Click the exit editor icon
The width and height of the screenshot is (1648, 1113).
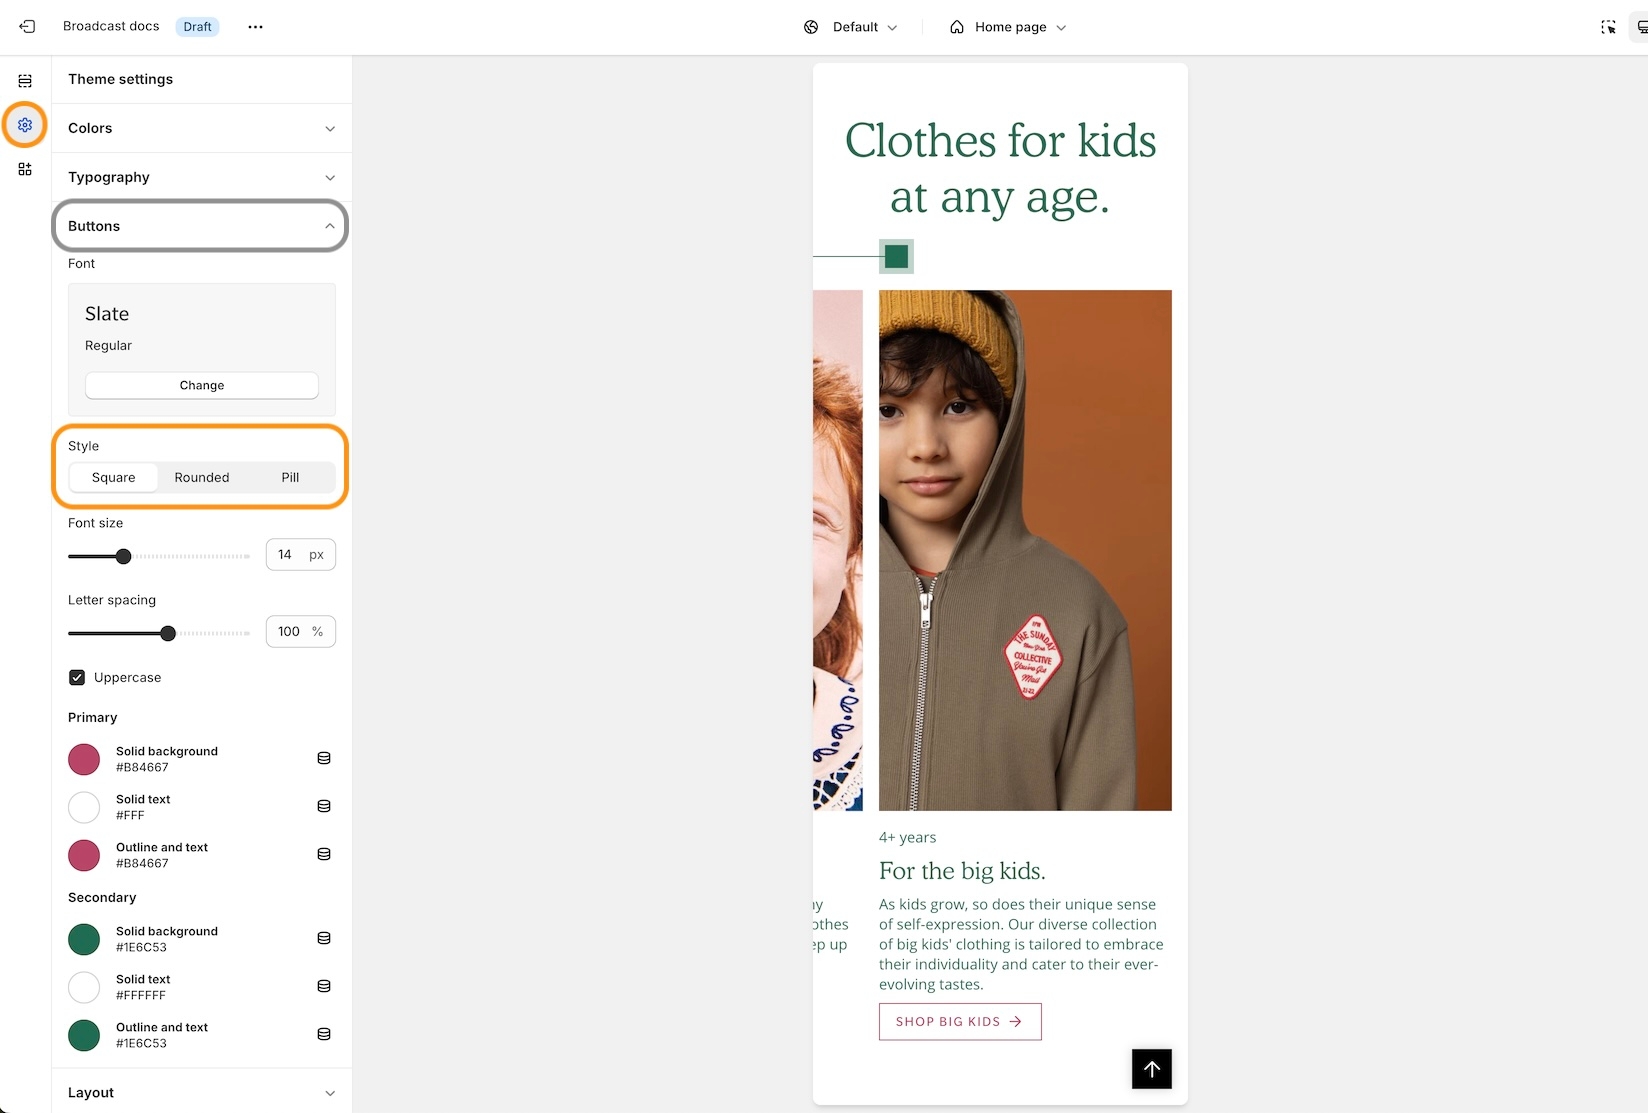(x=27, y=27)
